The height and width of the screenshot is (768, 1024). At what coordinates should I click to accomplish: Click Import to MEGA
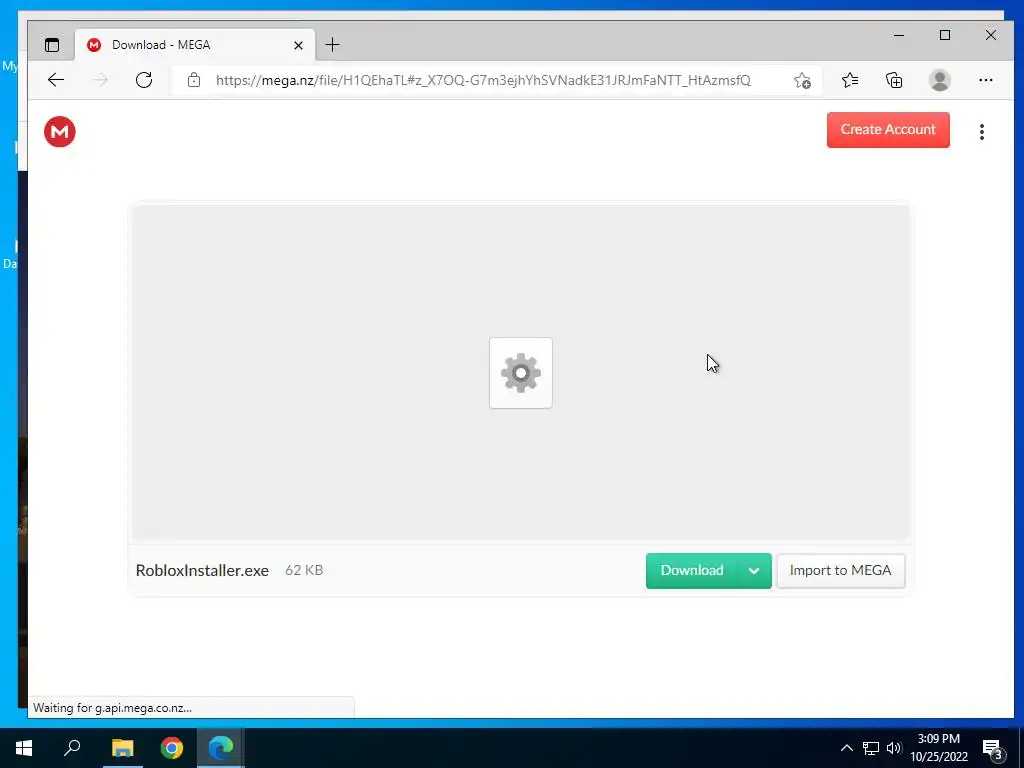click(840, 571)
